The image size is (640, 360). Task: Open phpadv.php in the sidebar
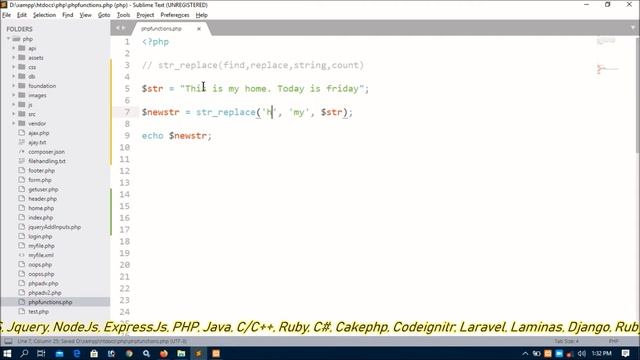[43, 283]
